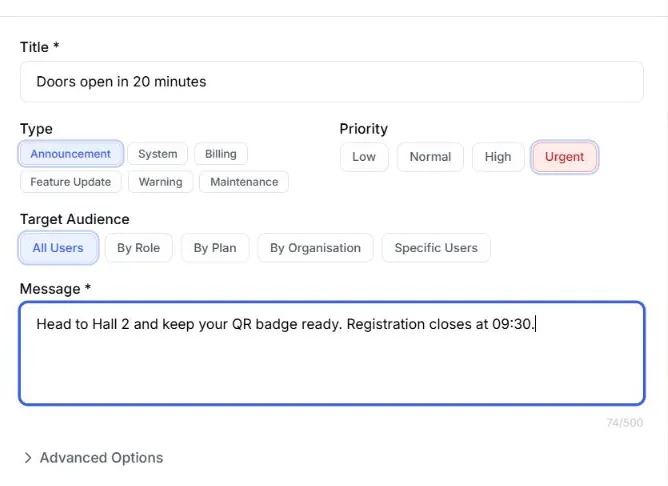Click the Title input field

tap(331, 82)
